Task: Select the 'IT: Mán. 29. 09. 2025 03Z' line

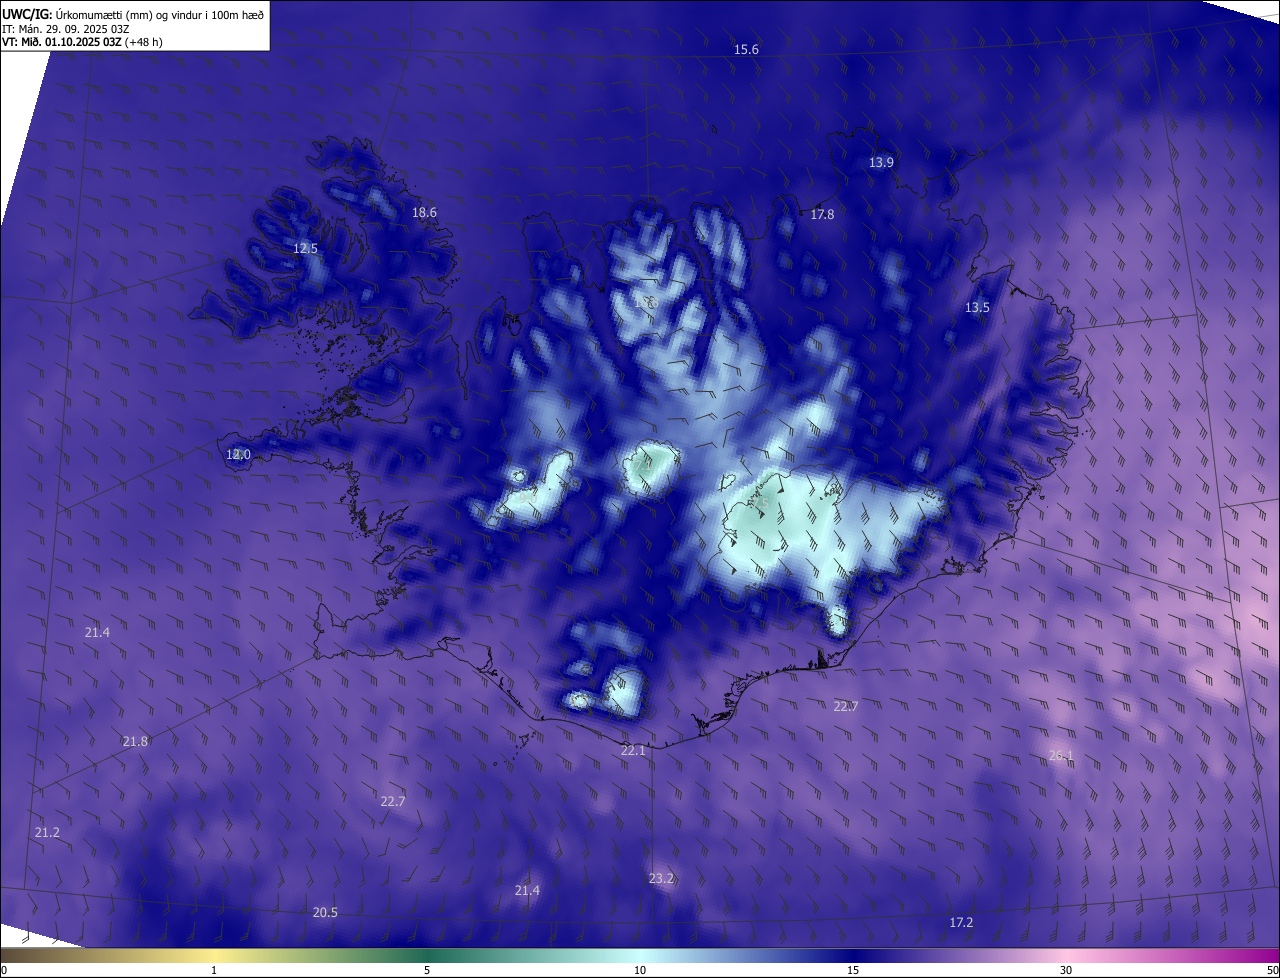Action: (67, 29)
